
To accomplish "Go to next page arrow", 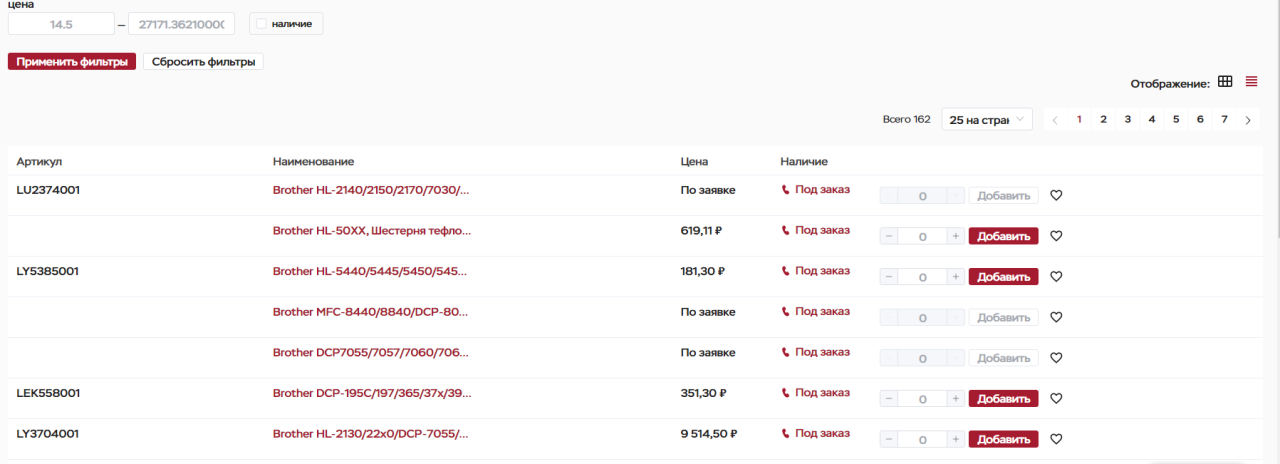I will 1248,120.
